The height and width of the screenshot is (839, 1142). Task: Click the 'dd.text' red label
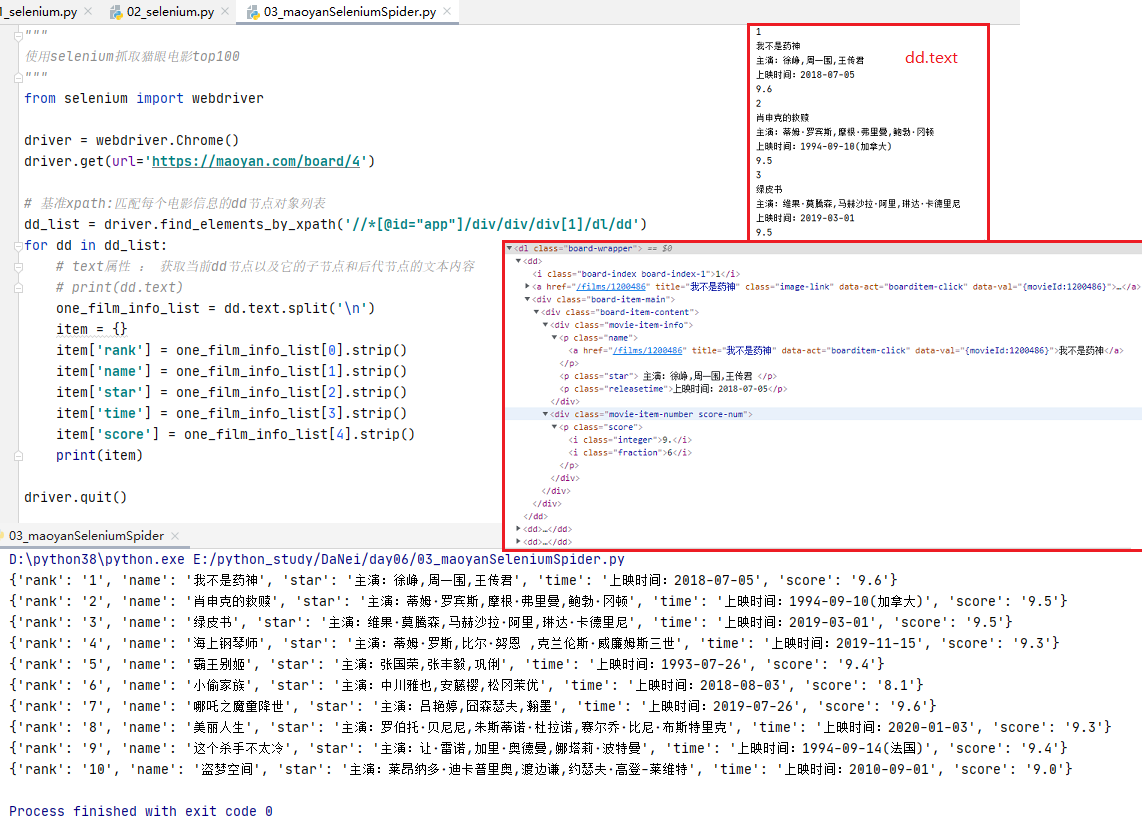[x=931, y=58]
